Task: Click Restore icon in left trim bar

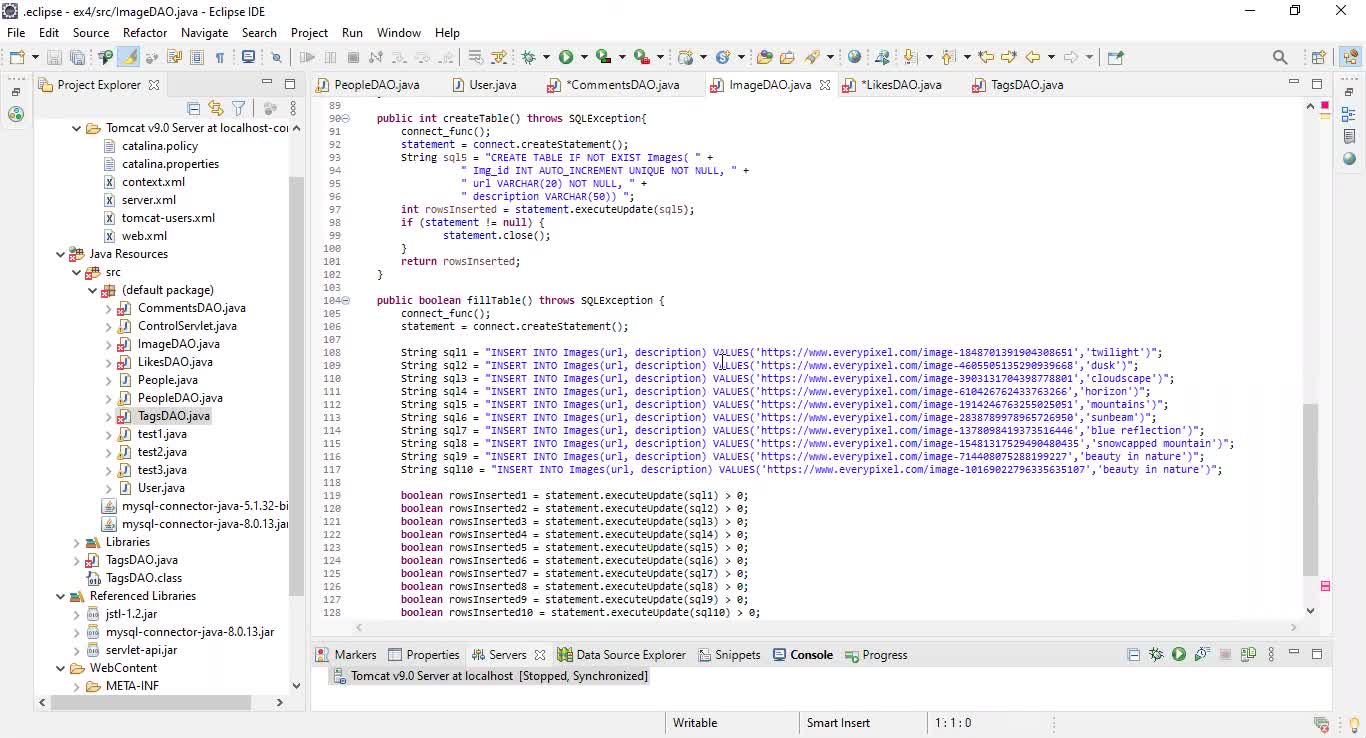Action: 16,92
